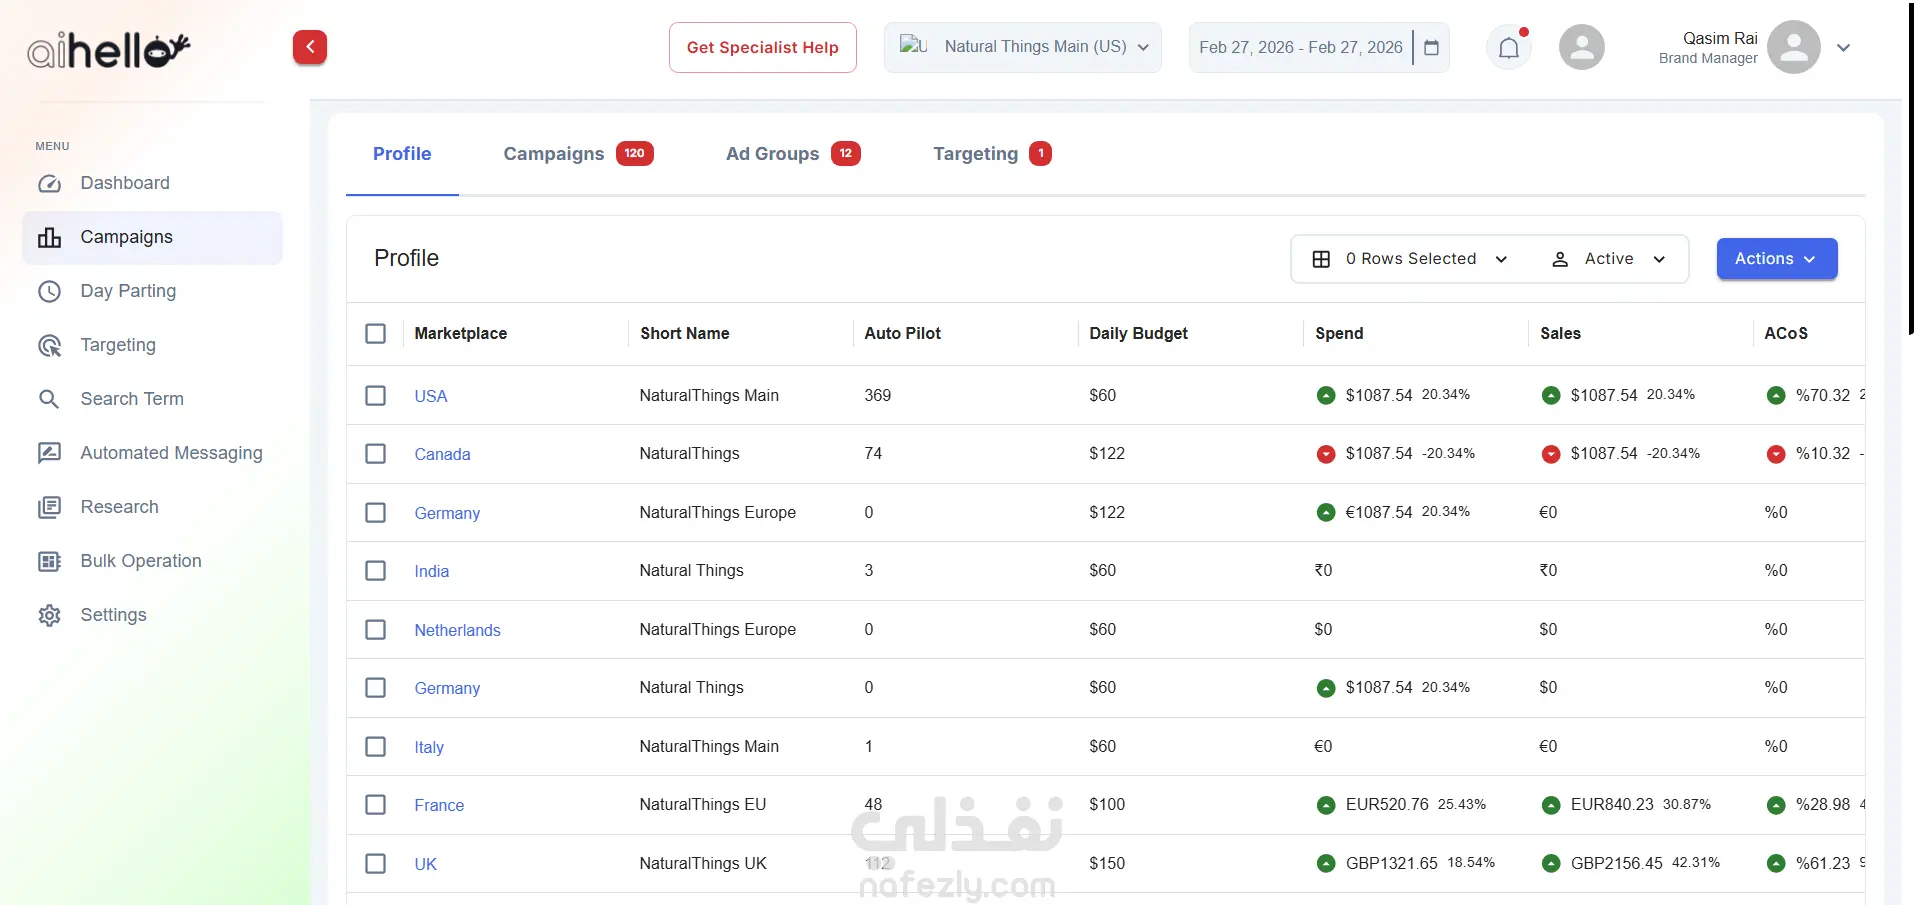Screen dimensions: 1914x905
Task: Open Research from the sidebar
Action: (x=152, y=507)
